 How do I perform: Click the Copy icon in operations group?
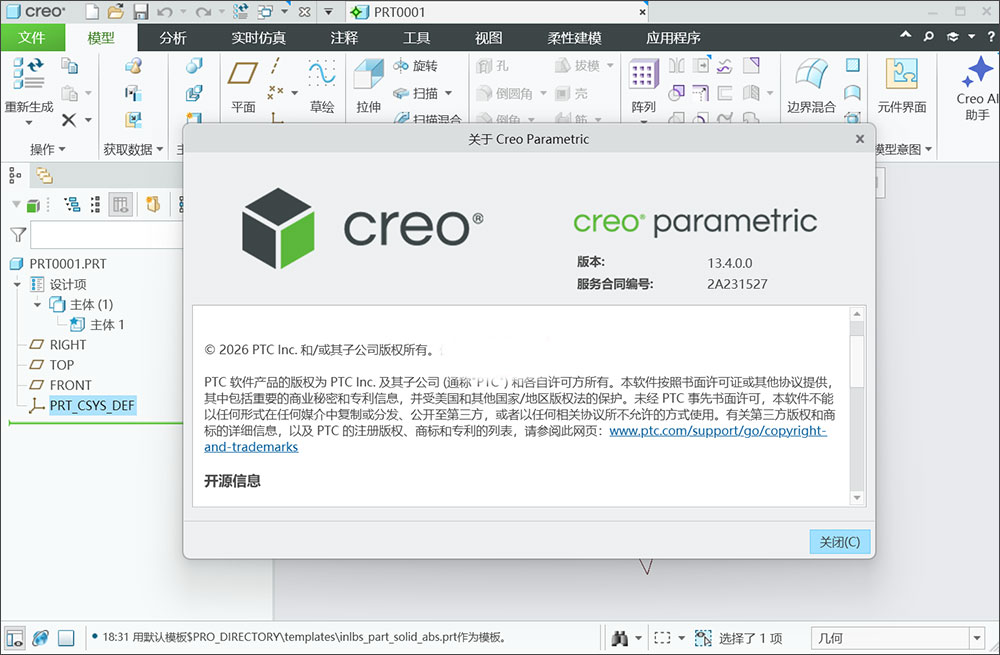(x=70, y=66)
